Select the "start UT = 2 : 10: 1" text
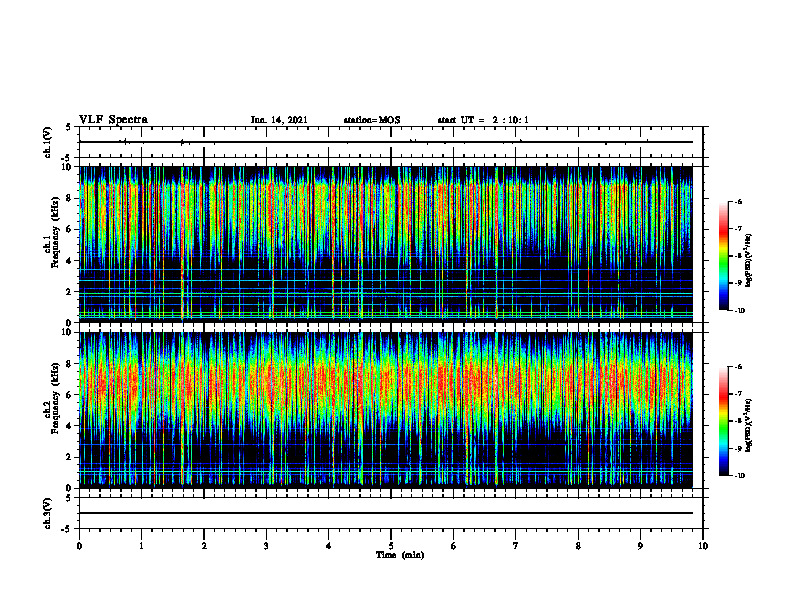This screenshot has width=792, height=612. [483, 120]
